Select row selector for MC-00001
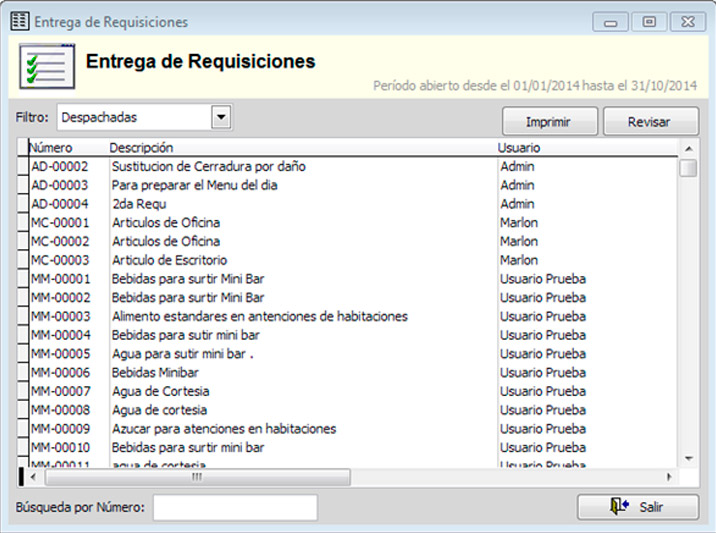The width and height of the screenshot is (716, 533). click(23, 223)
